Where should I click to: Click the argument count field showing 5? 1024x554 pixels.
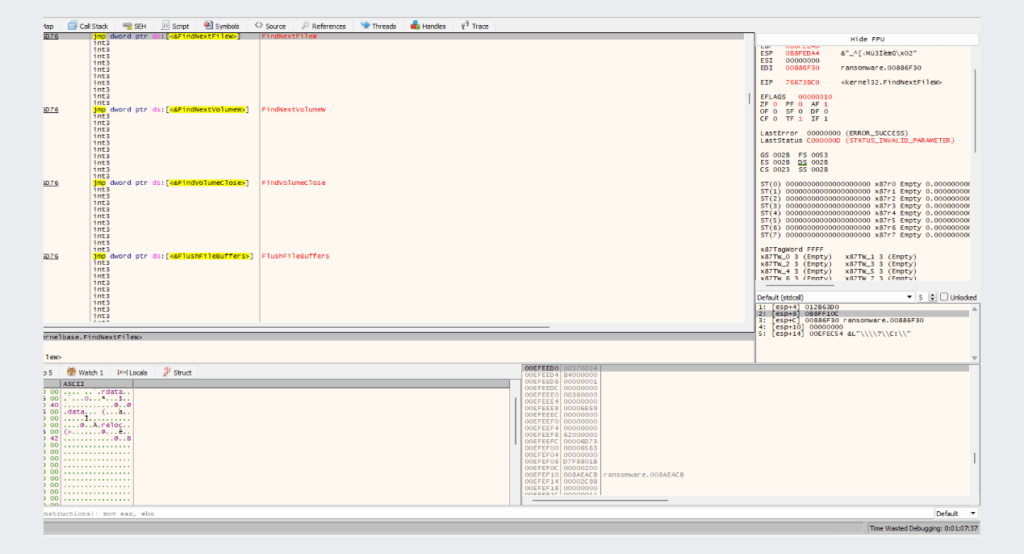click(922, 297)
